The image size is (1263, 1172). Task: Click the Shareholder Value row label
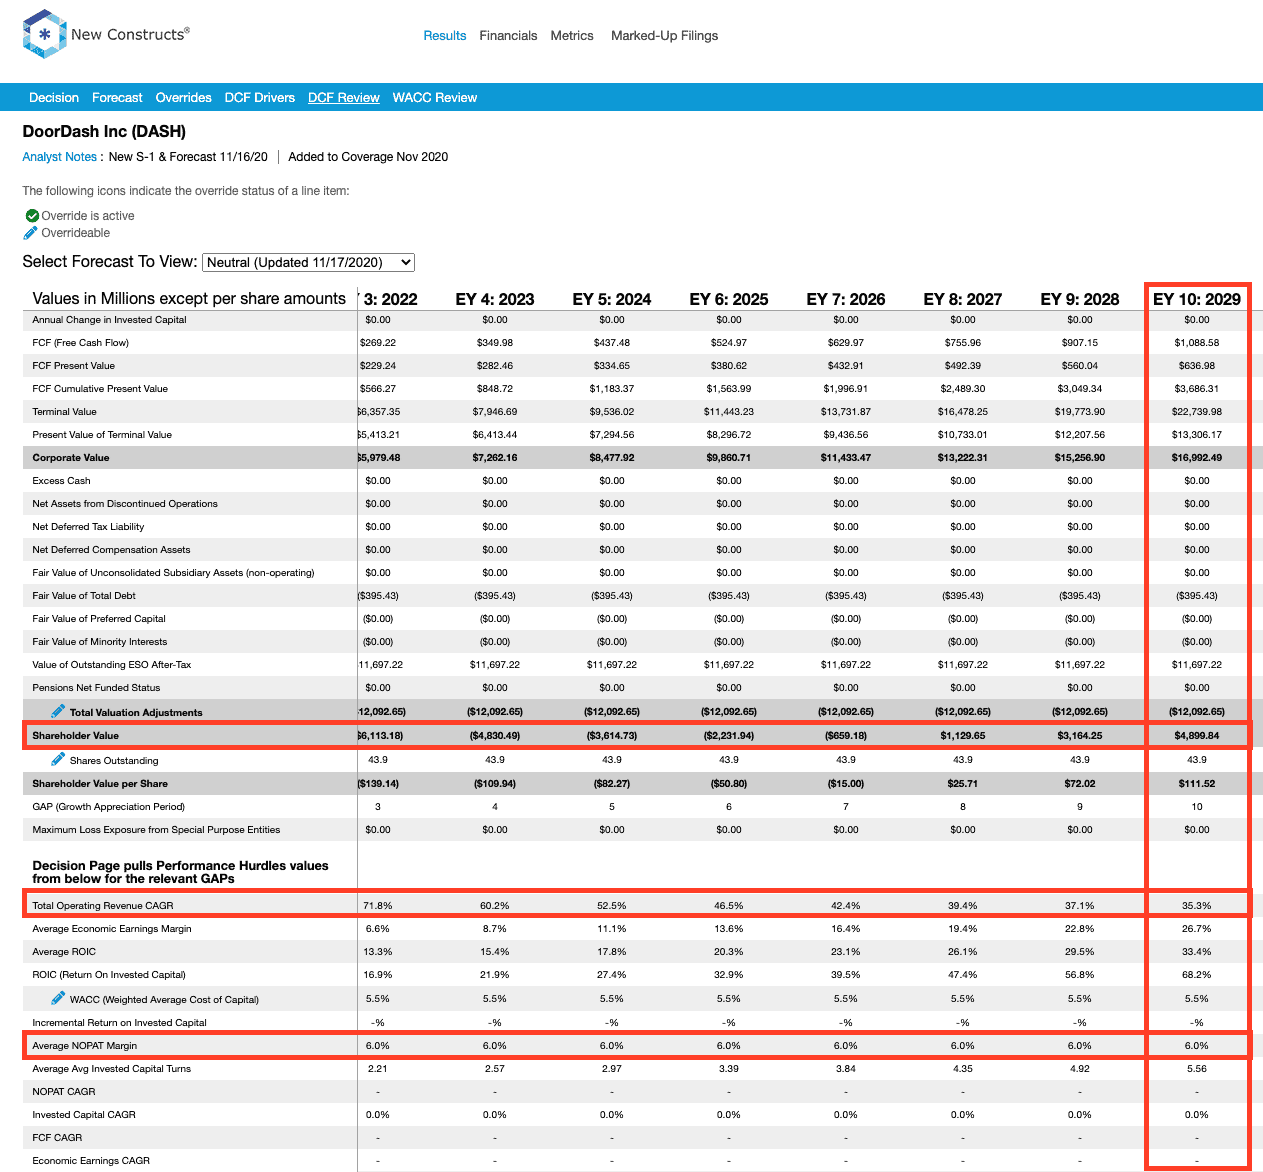pyautogui.click(x=76, y=736)
